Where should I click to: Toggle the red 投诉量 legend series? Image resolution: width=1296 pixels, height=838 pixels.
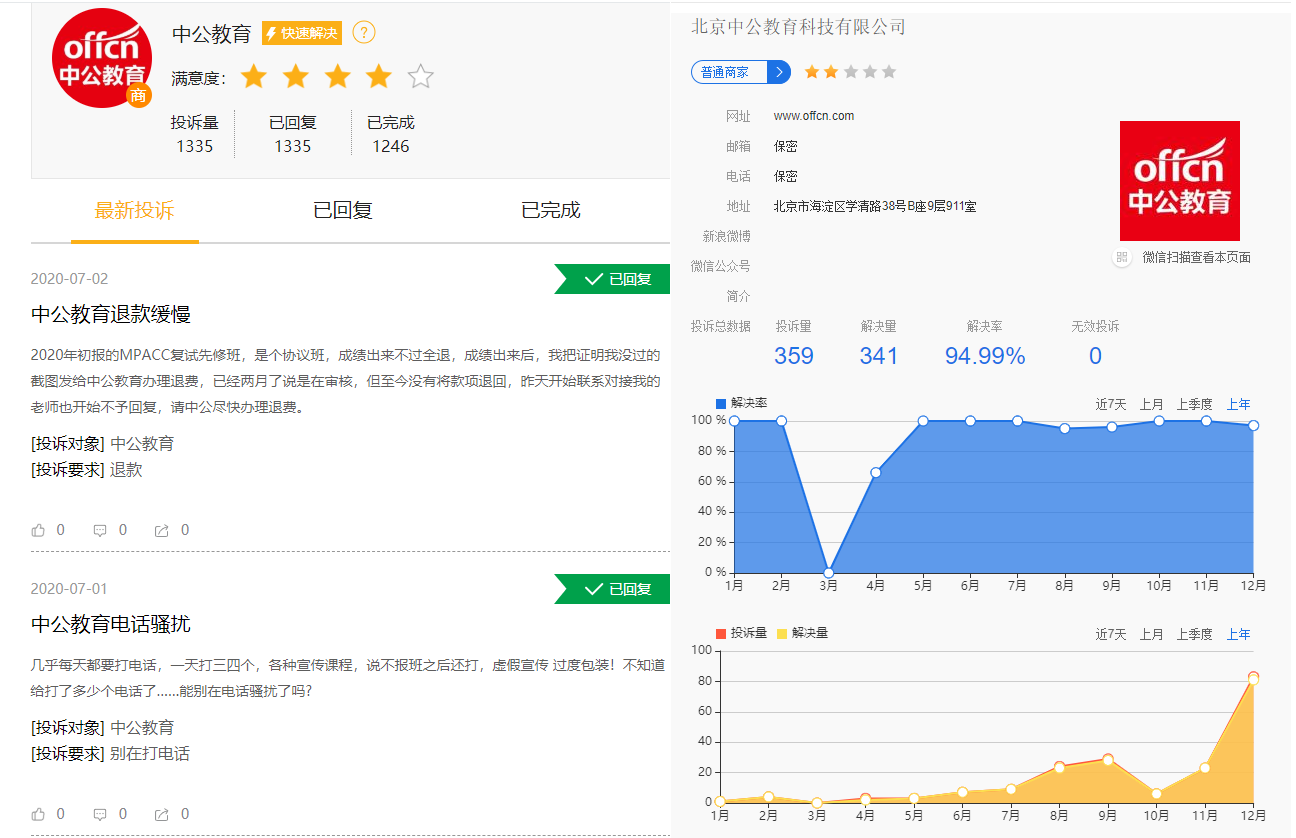pos(741,633)
